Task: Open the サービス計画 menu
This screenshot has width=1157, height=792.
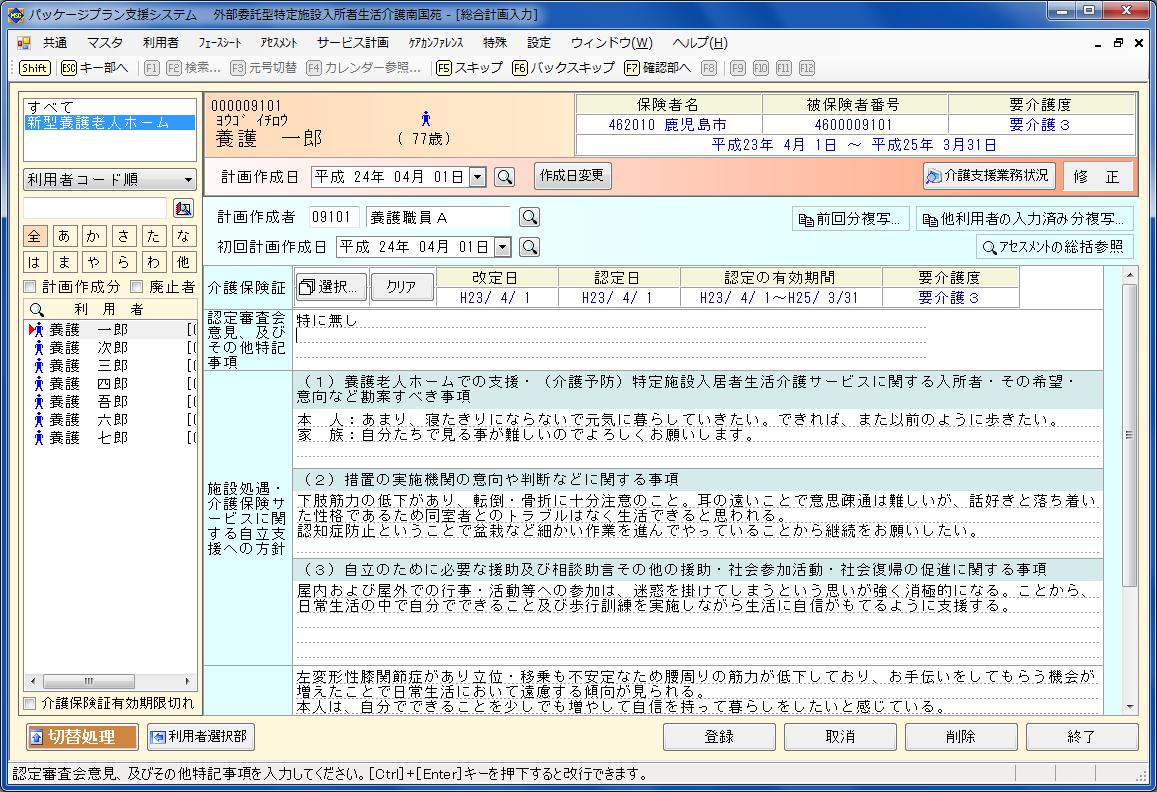Action: click(x=352, y=43)
